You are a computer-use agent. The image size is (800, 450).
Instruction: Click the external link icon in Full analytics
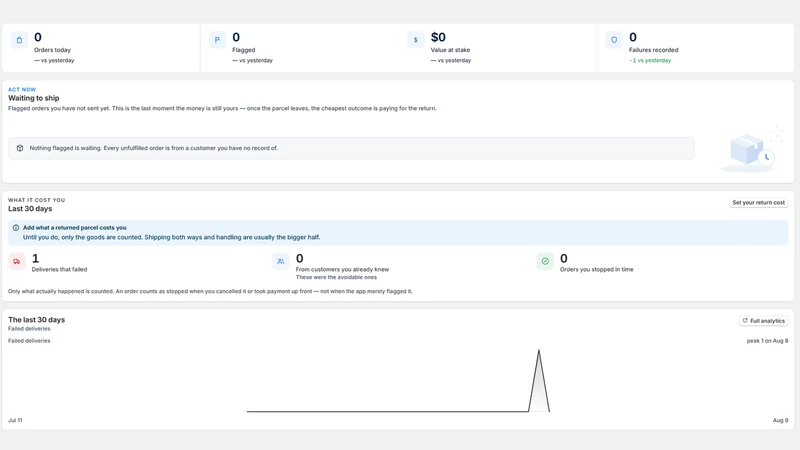[745, 320]
